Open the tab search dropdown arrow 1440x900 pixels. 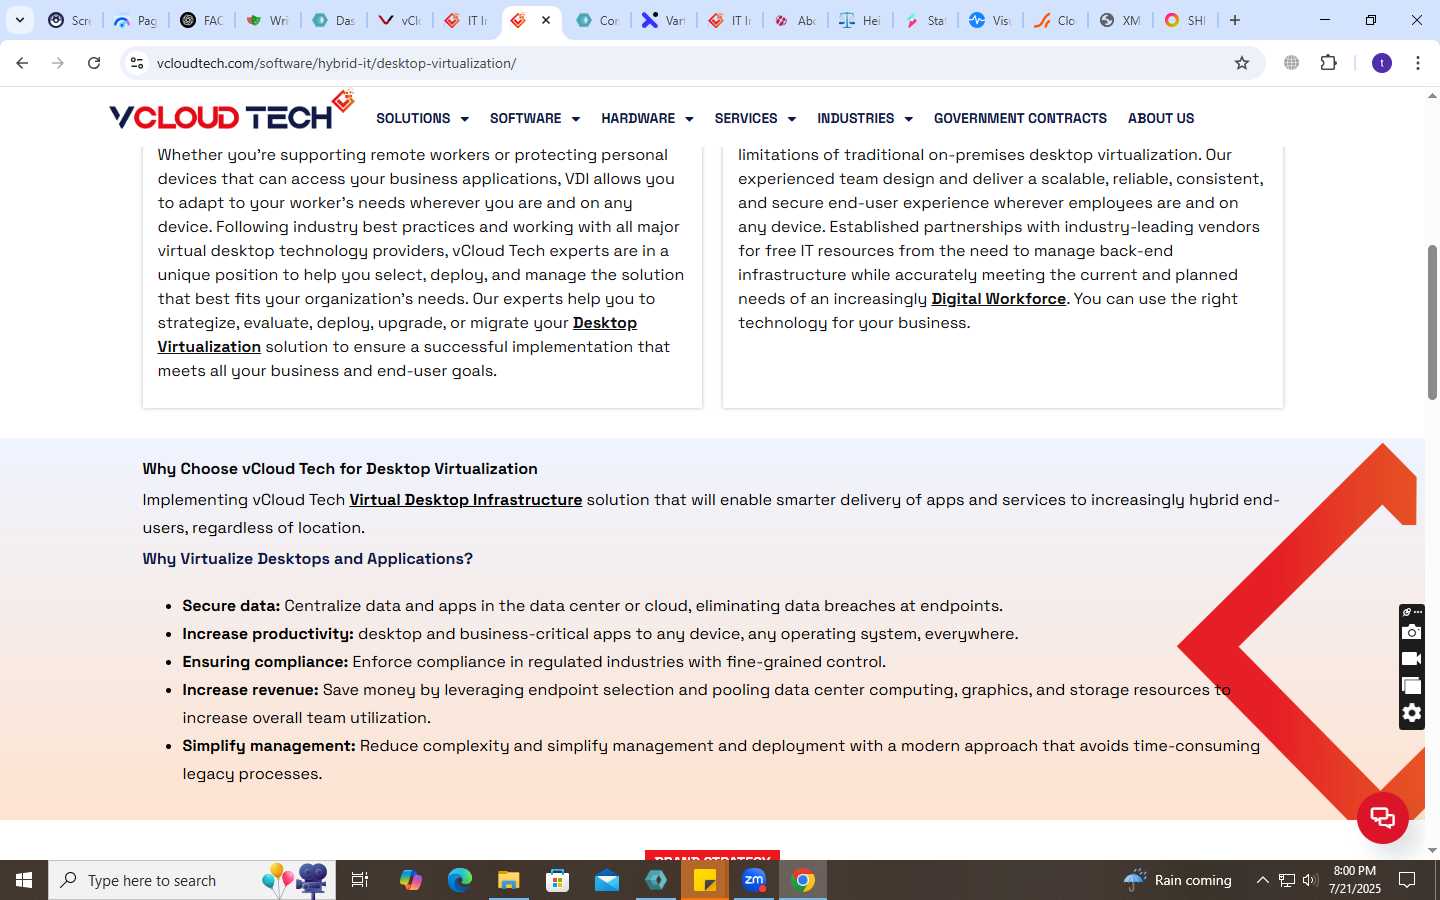tap(19, 20)
